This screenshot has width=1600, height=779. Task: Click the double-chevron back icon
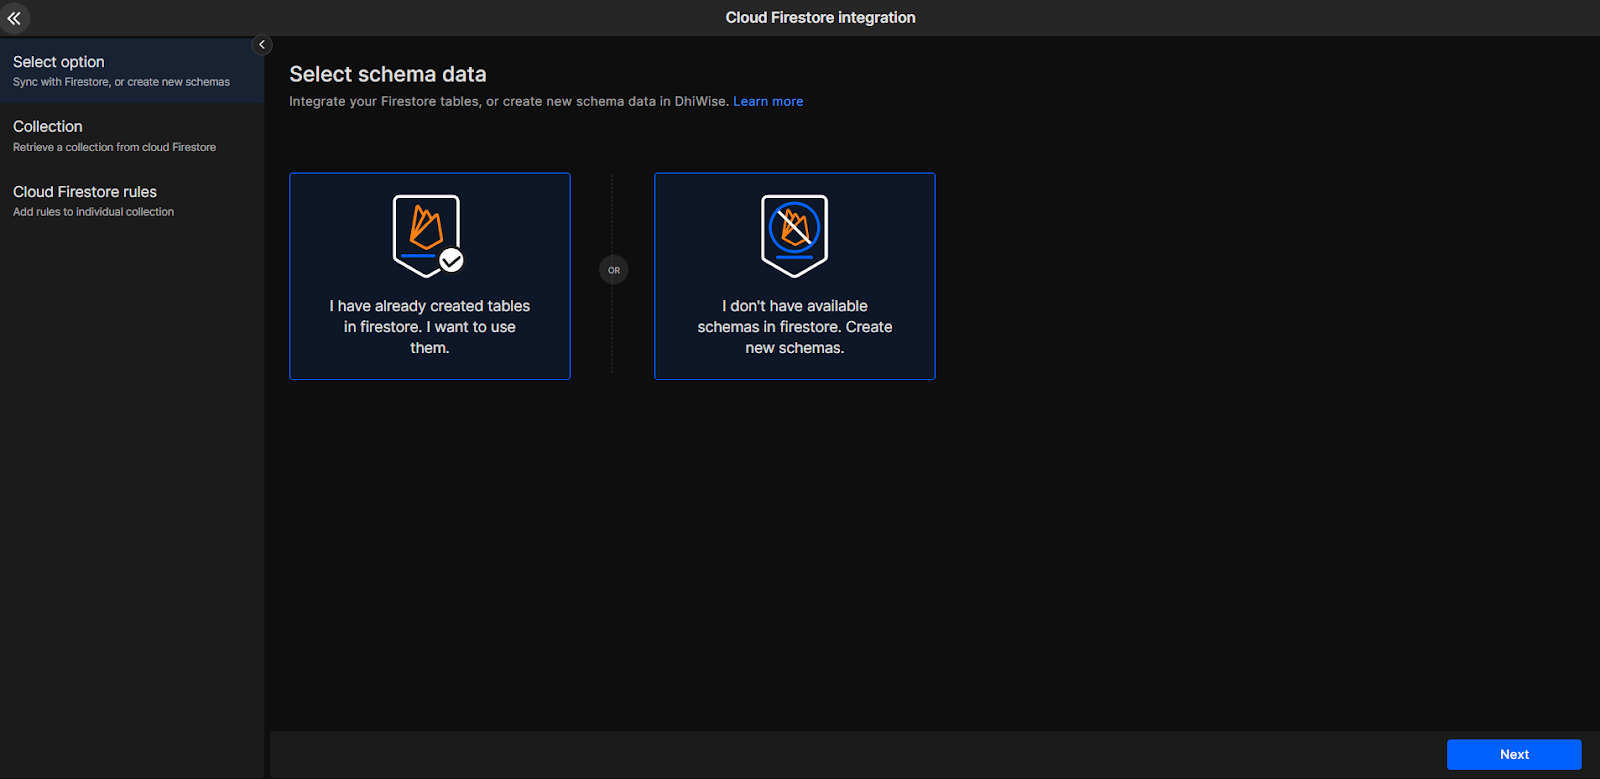tap(14, 18)
